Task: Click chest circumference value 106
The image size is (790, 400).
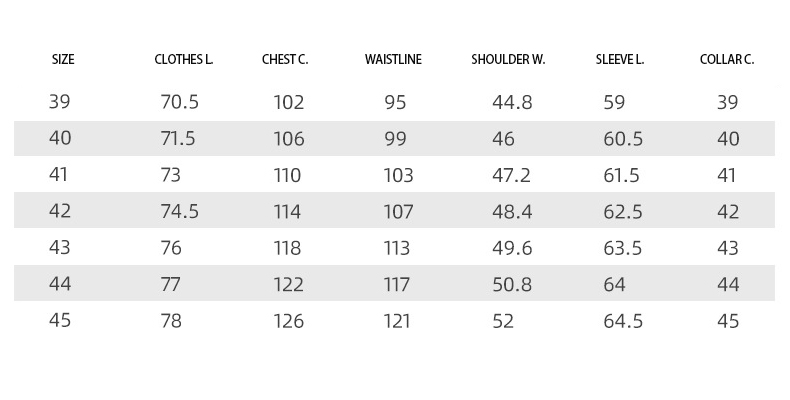Action: tap(289, 139)
